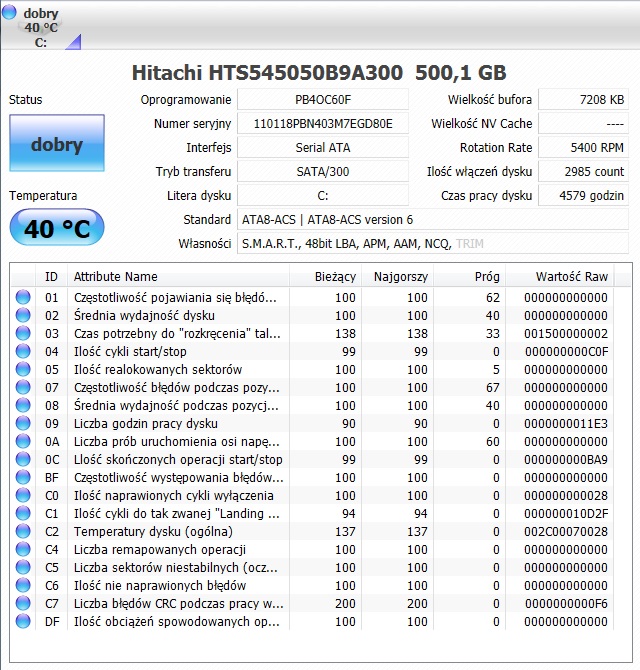640x670 pixels.
Task: Click status icon for attribute DF row
Action: pos(23,621)
